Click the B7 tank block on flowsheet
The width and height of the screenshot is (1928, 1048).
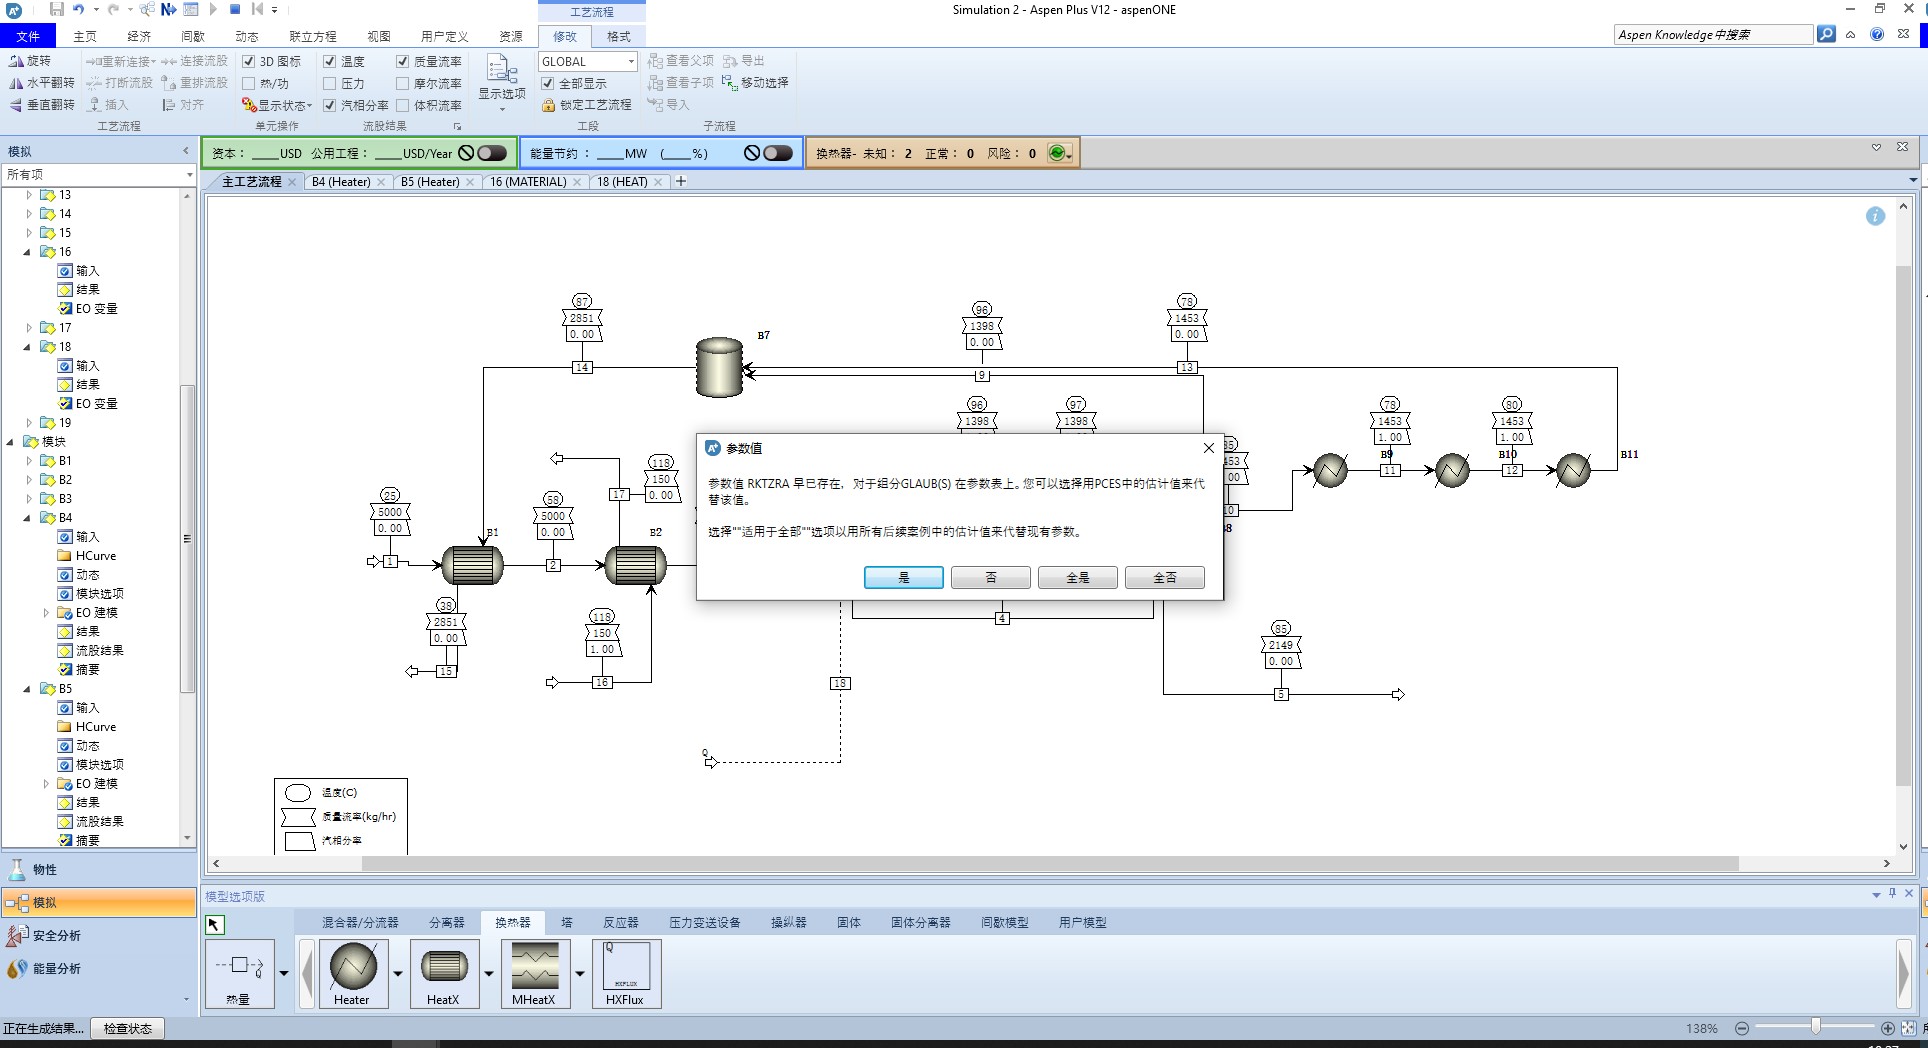pyautogui.click(x=720, y=367)
